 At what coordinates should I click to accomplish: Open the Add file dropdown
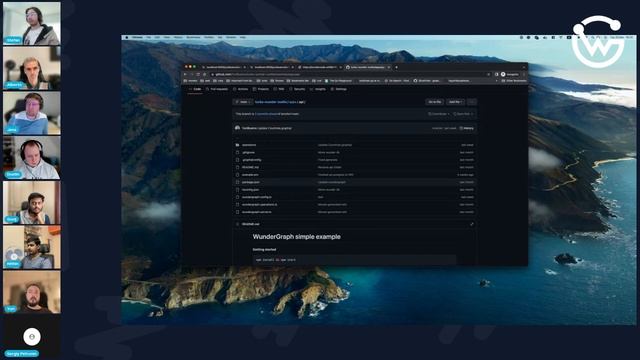[455, 102]
